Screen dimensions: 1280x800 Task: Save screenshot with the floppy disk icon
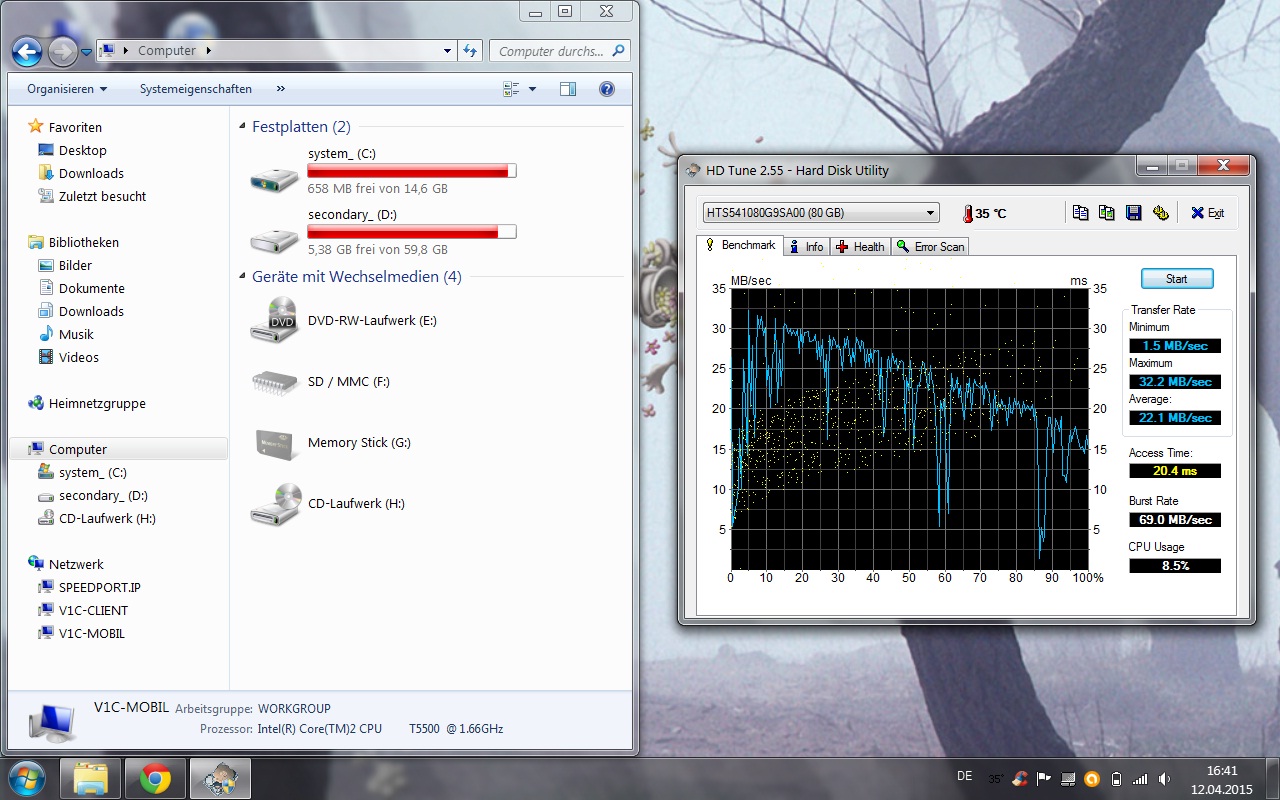(x=1133, y=213)
